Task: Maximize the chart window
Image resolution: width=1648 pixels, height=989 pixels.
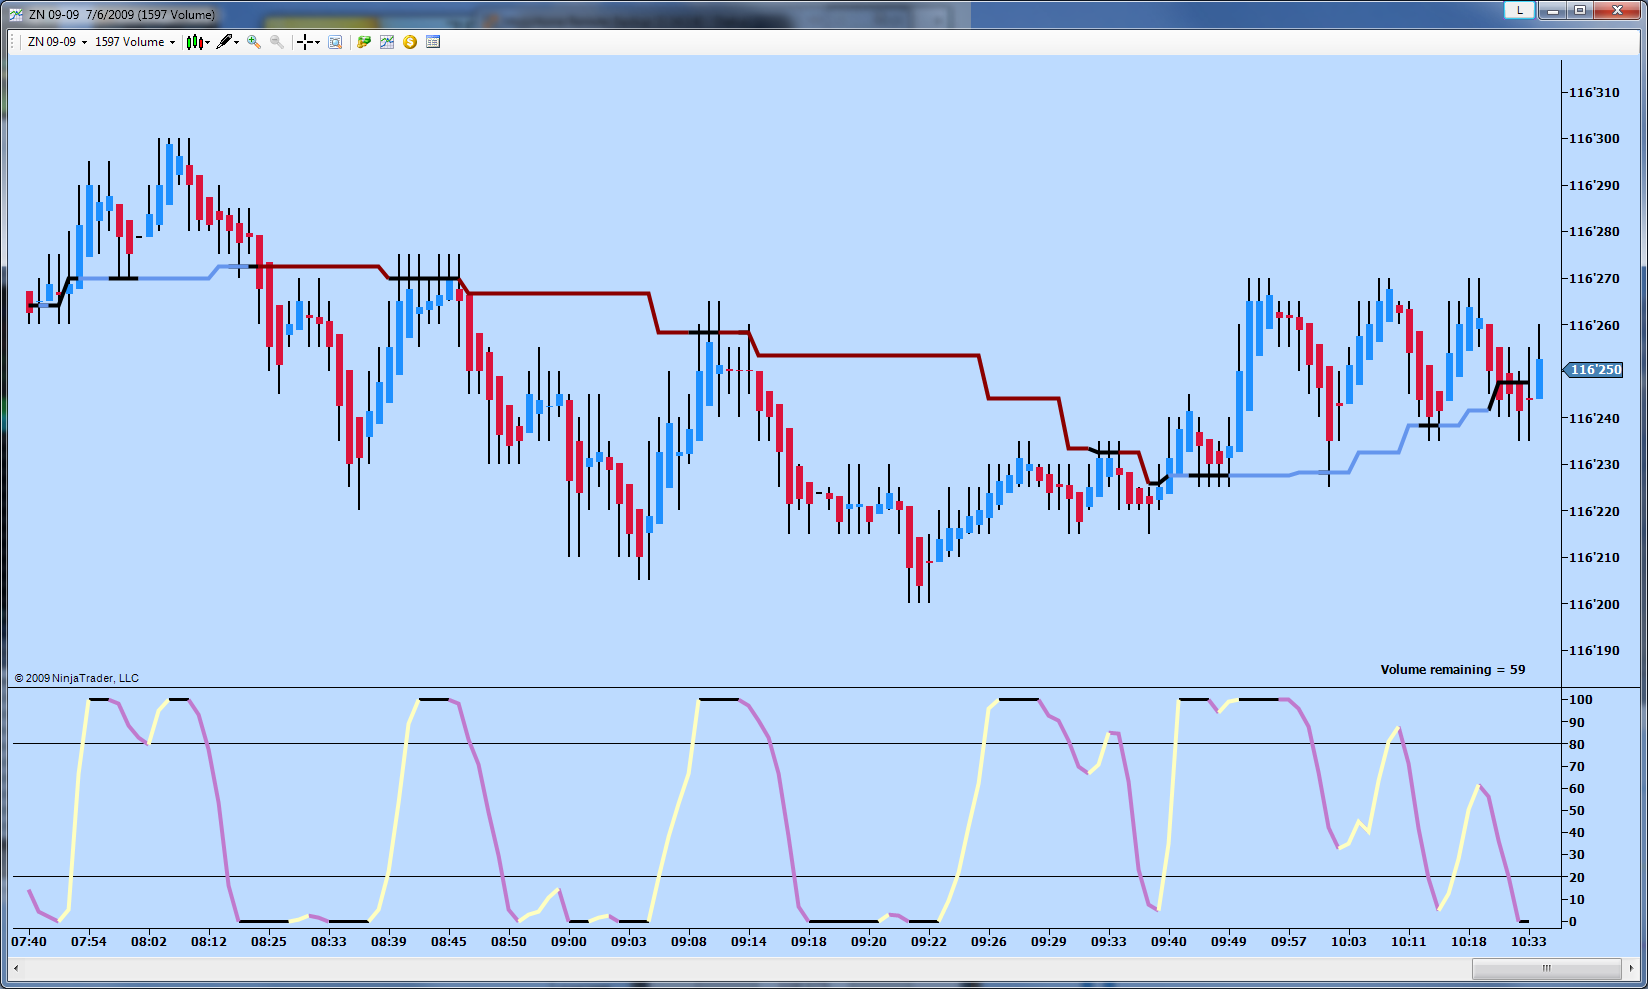Action: pyautogui.click(x=1581, y=10)
